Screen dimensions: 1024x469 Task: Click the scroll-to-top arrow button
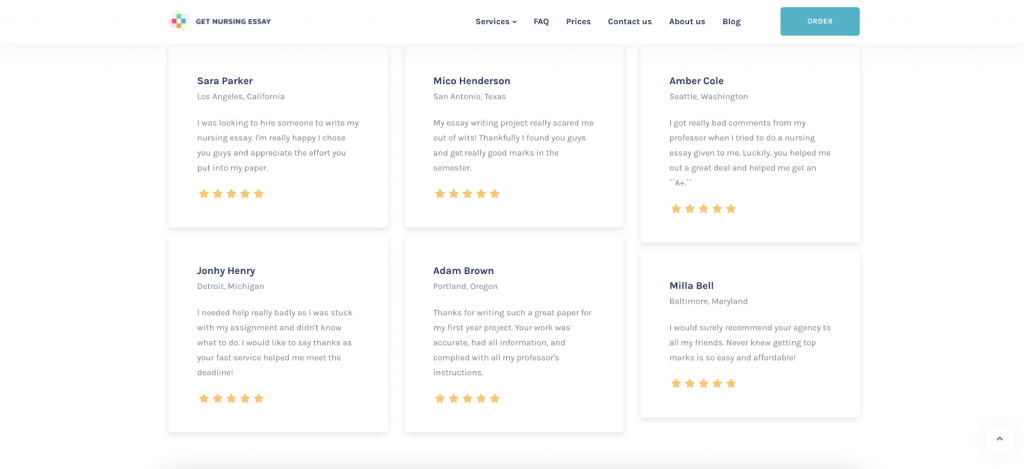(x=999, y=439)
